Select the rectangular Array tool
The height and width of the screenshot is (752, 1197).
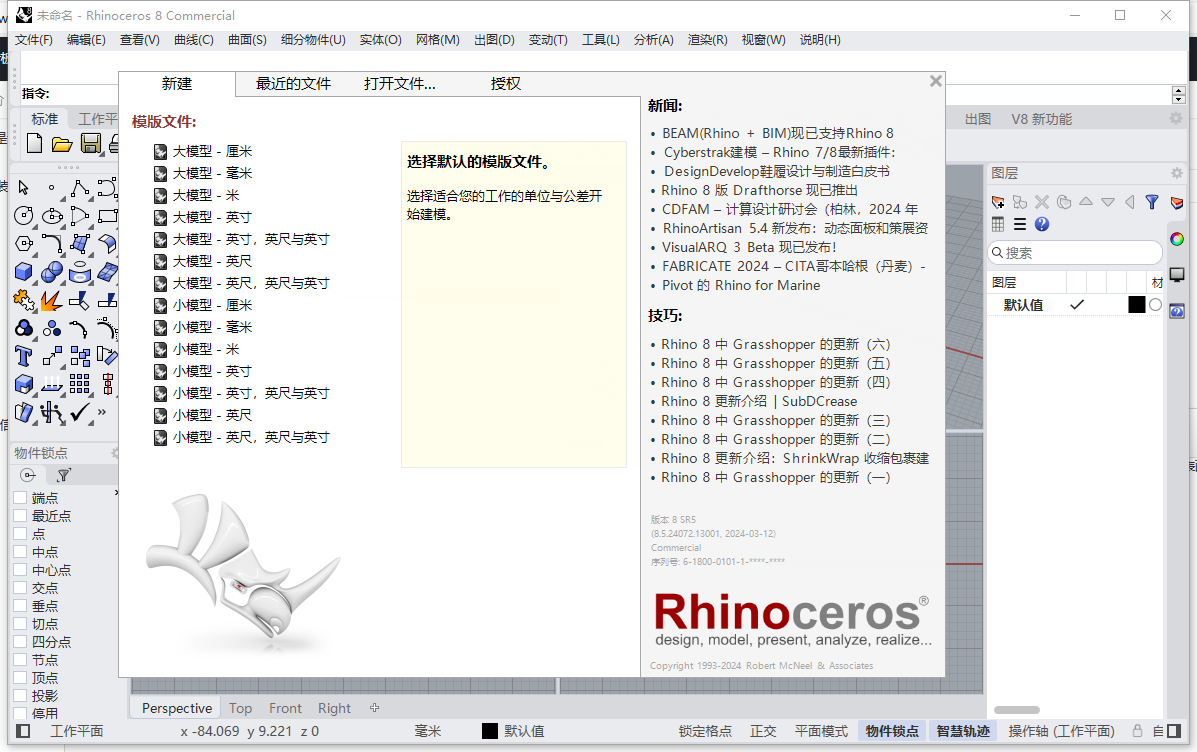pos(79,384)
